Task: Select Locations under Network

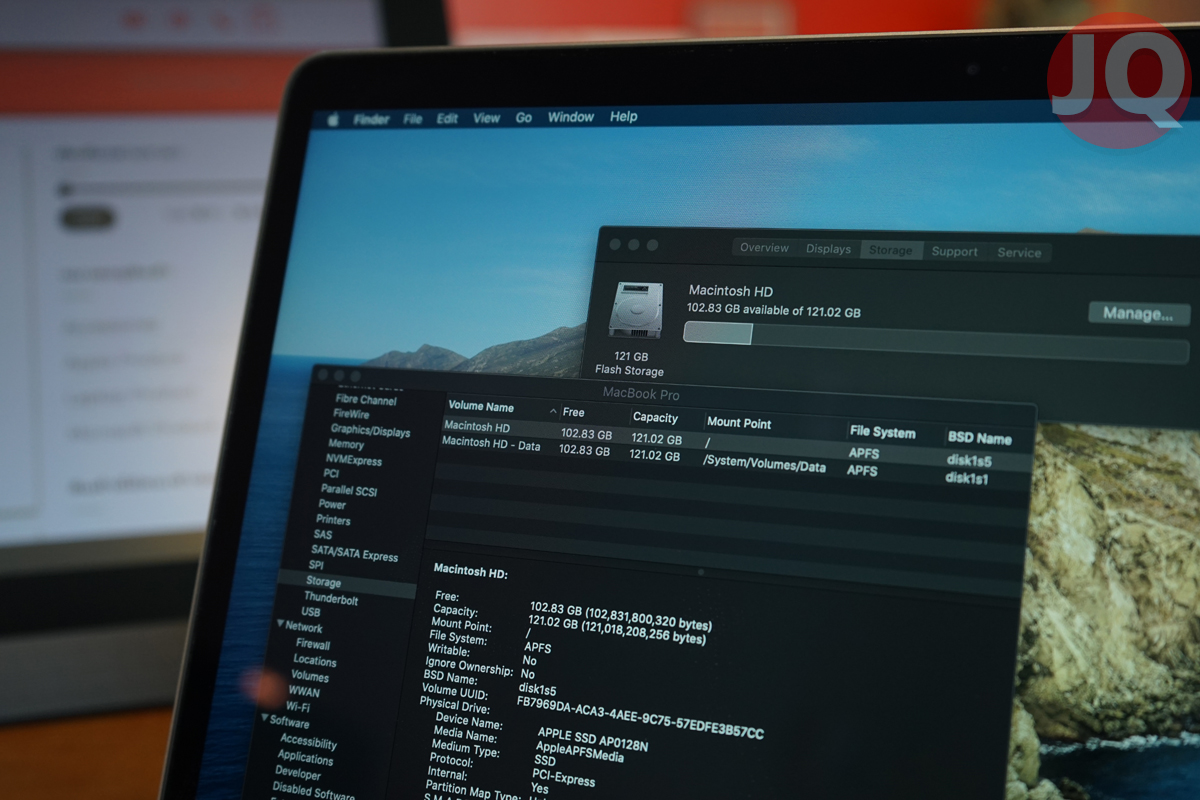Action: tap(315, 660)
